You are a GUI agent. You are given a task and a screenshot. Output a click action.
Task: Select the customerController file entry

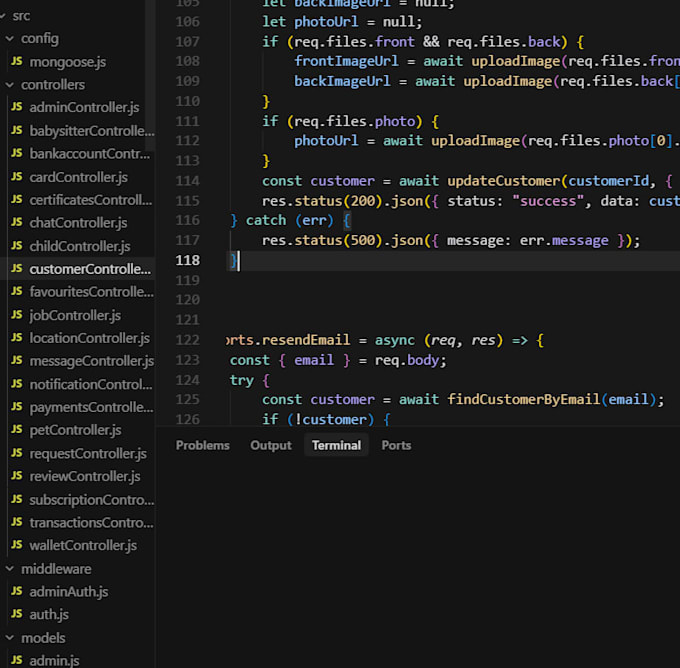coord(90,269)
